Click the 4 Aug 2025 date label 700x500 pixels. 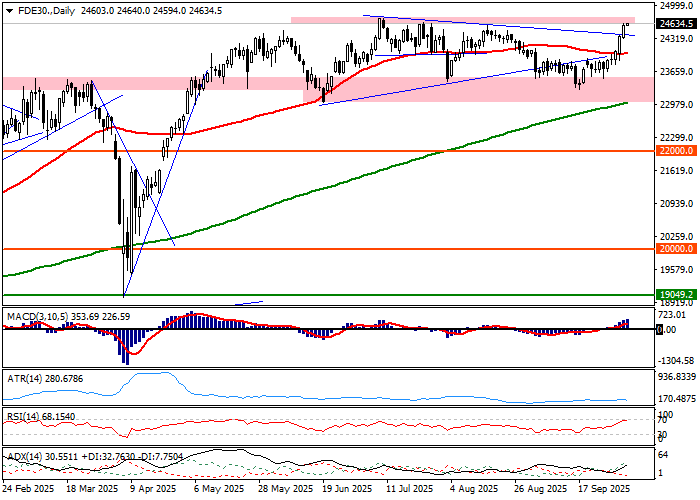(x=473, y=491)
